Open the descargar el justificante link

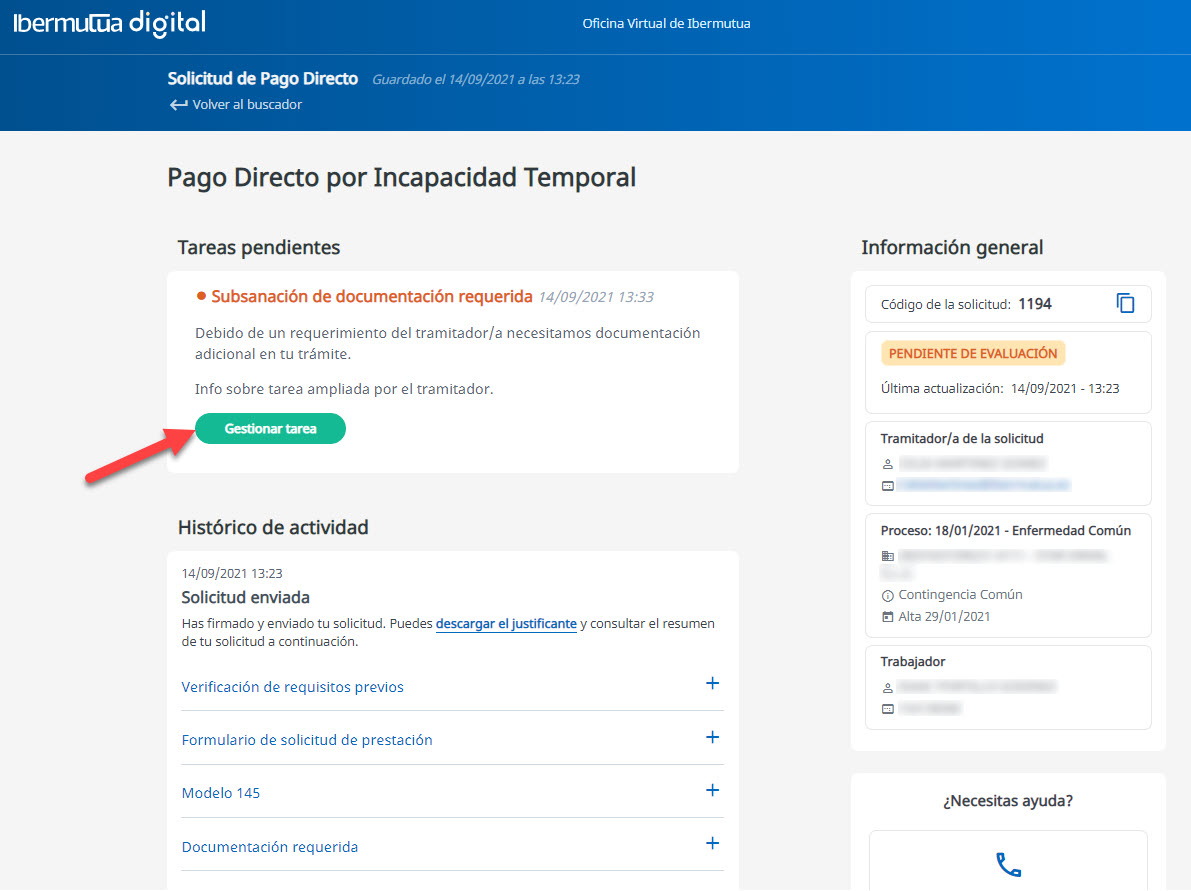click(x=506, y=624)
